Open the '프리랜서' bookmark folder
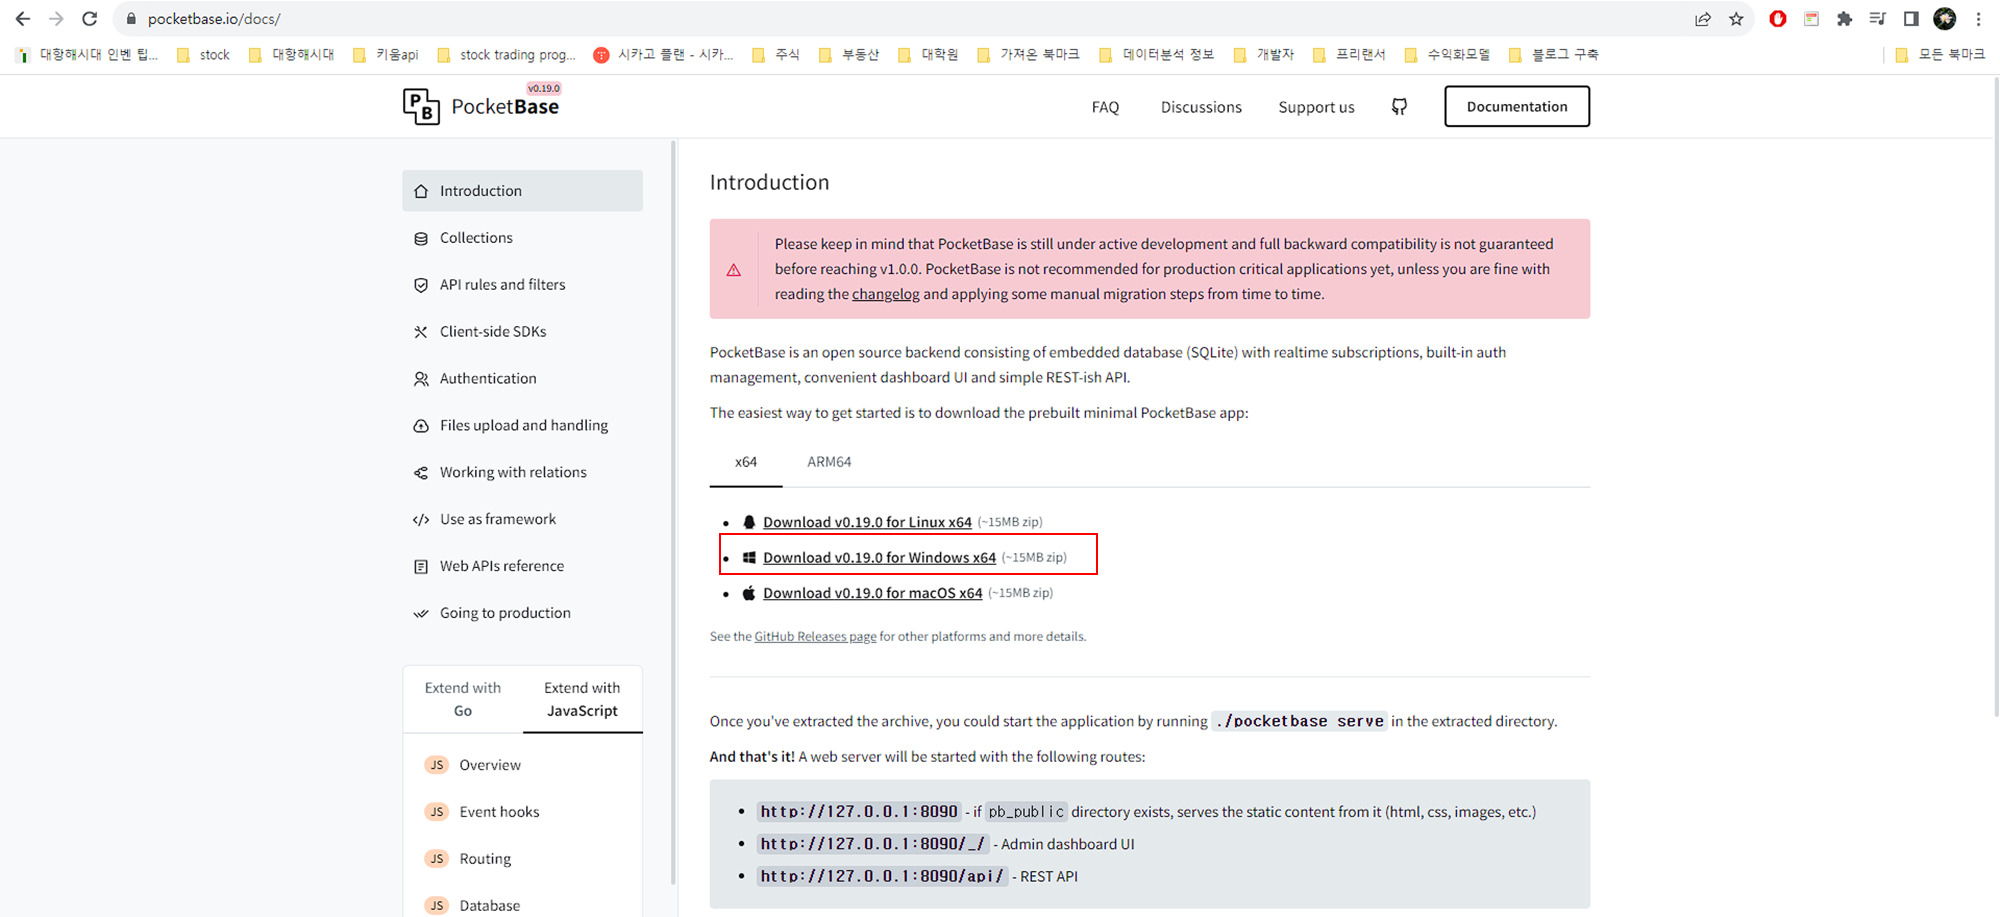This screenshot has width=2000, height=917. tap(1349, 55)
